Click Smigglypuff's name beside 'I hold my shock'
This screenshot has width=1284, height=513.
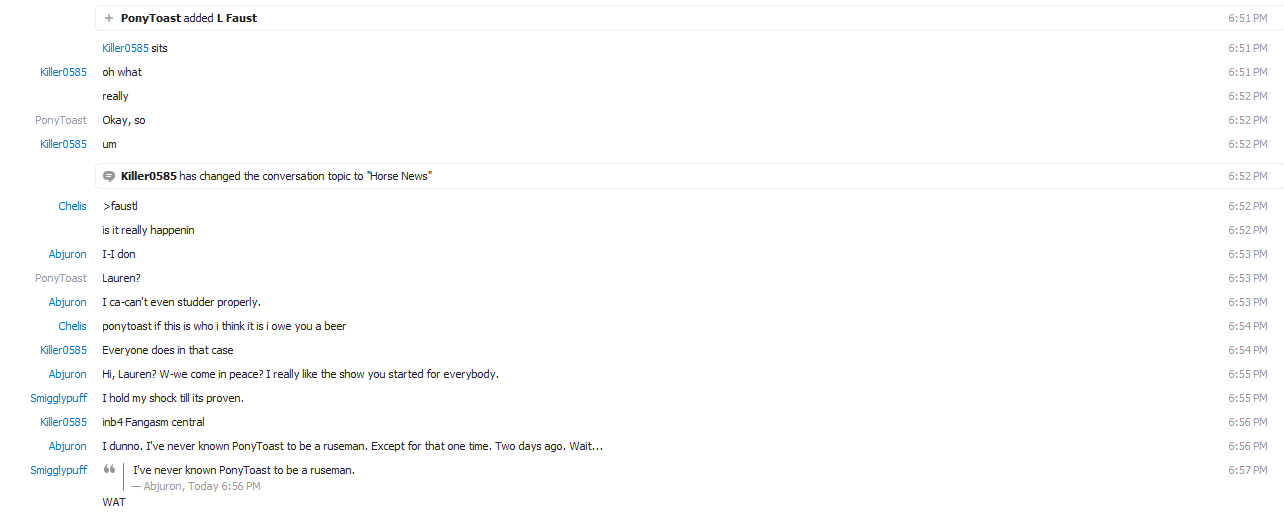pos(58,398)
